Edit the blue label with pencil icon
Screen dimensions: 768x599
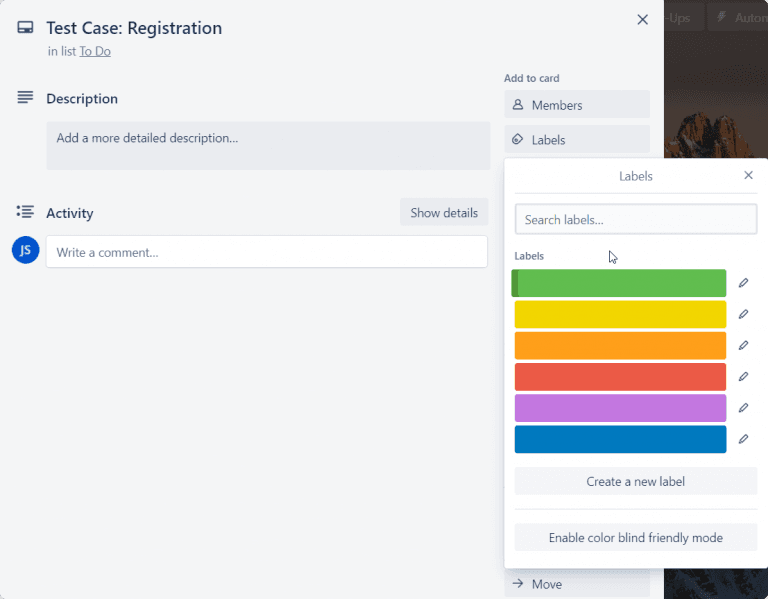[743, 439]
